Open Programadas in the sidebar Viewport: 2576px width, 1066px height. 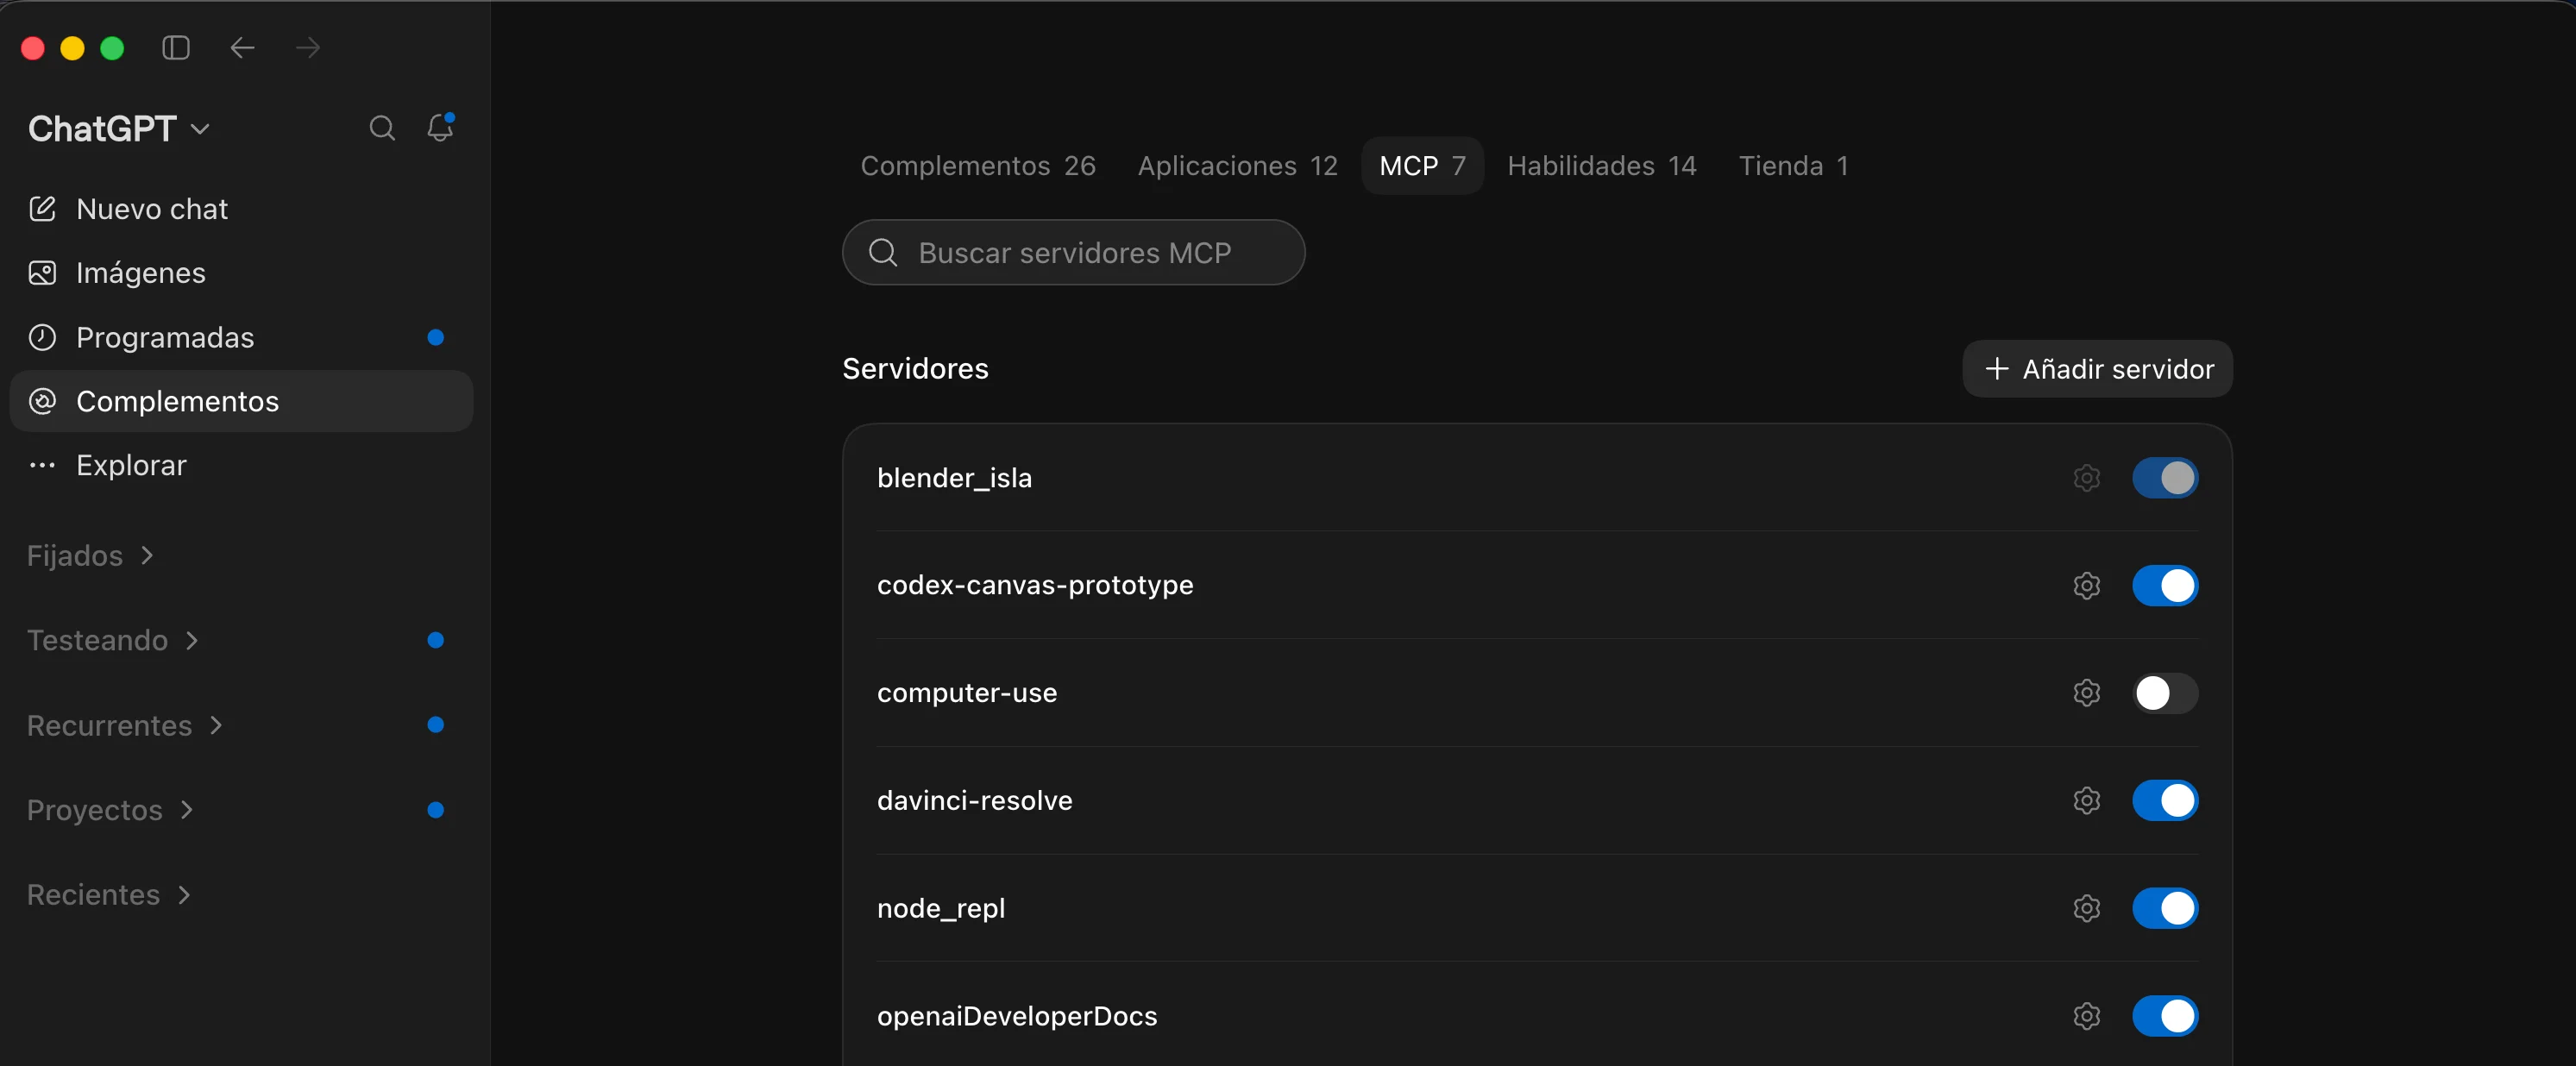[x=241, y=337]
